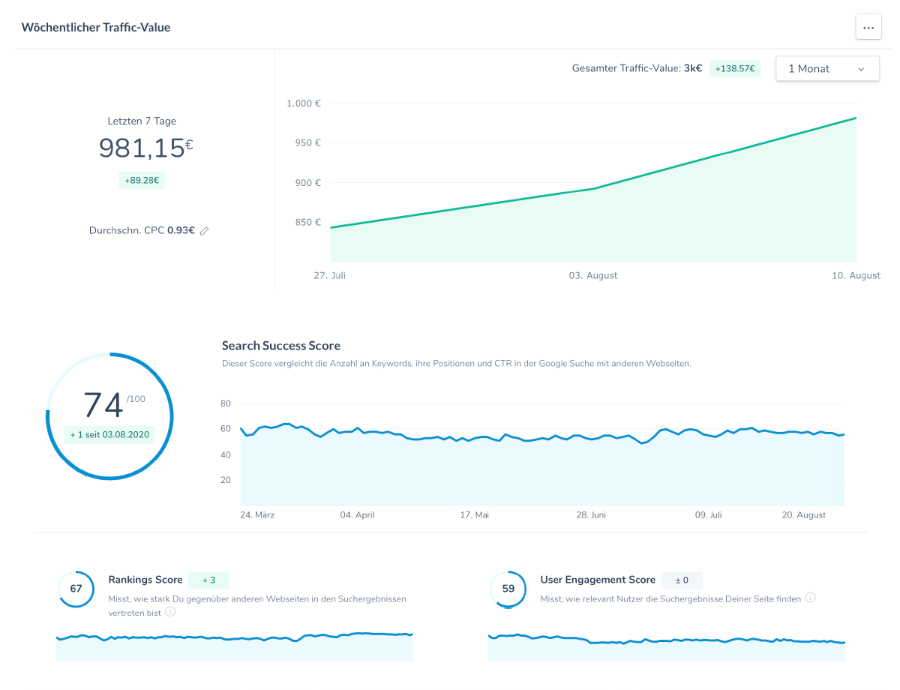Viewport: 900px width, 690px height.
Task: Edit average CPC with pencil icon
Action: coord(204,231)
